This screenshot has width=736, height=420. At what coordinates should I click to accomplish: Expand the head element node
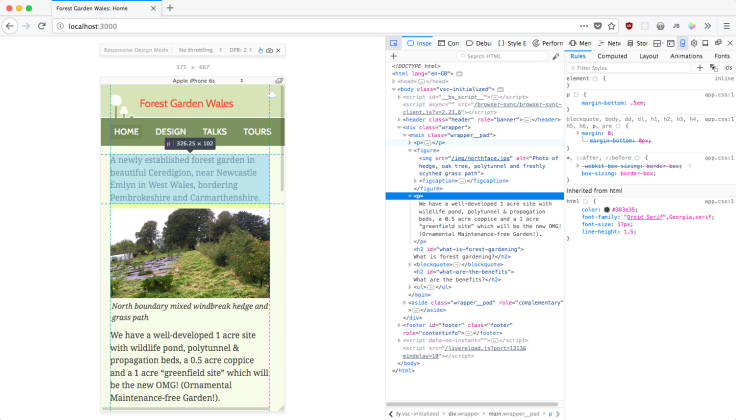pos(394,81)
